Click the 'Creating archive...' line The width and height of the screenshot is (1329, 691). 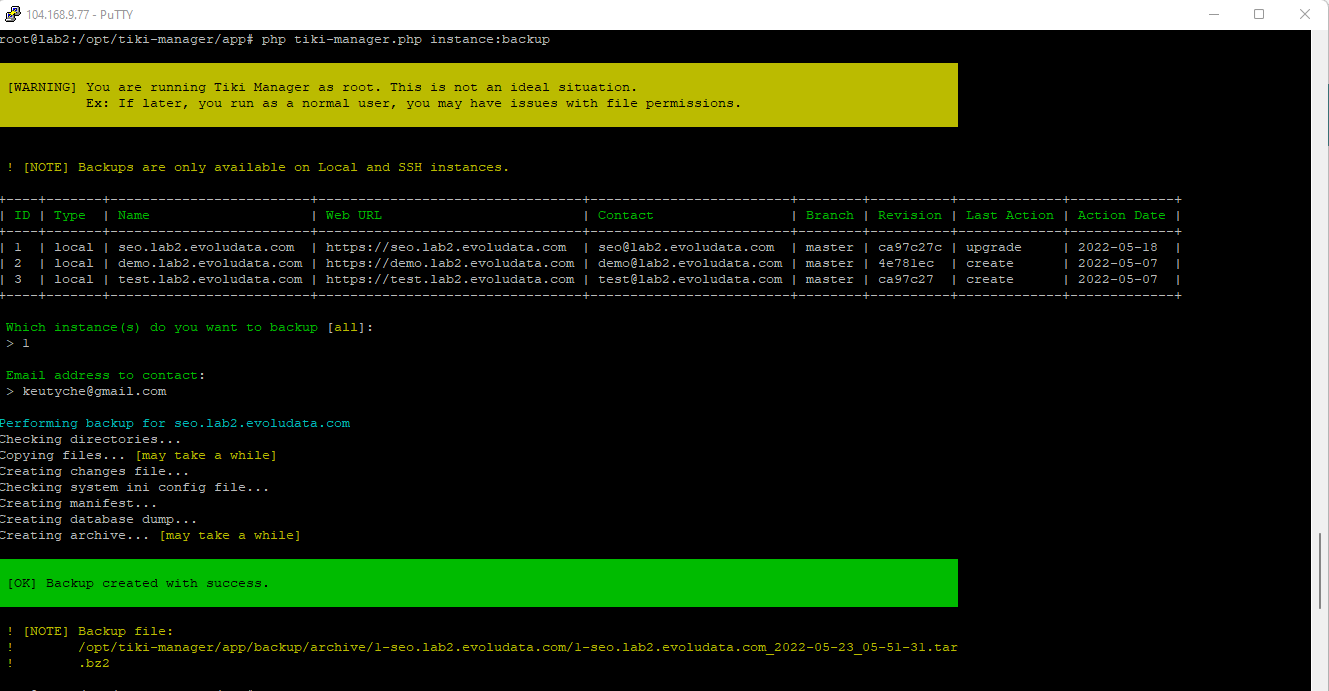click(x=151, y=535)
